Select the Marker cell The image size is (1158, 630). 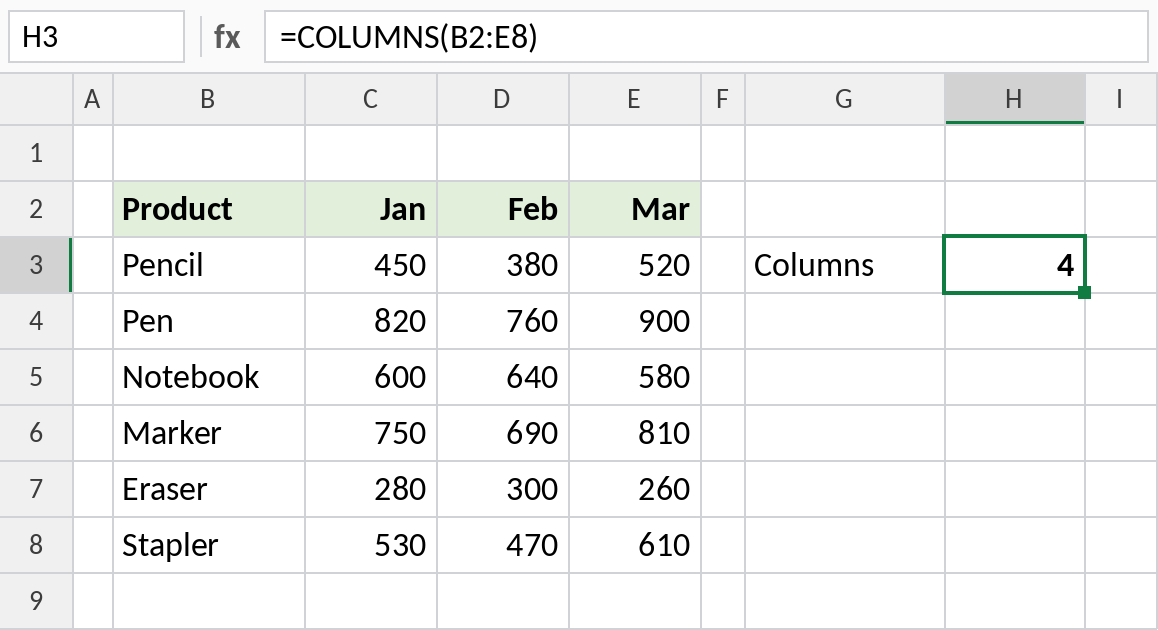(x=208, y=434)
